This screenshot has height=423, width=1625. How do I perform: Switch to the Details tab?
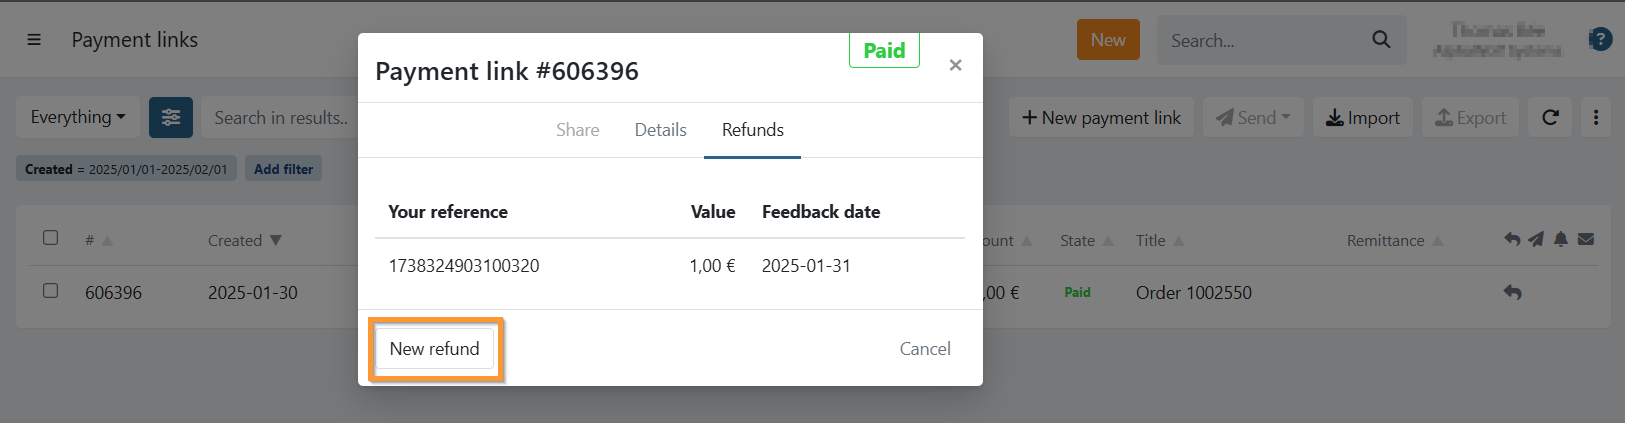[x=660, y=130]
